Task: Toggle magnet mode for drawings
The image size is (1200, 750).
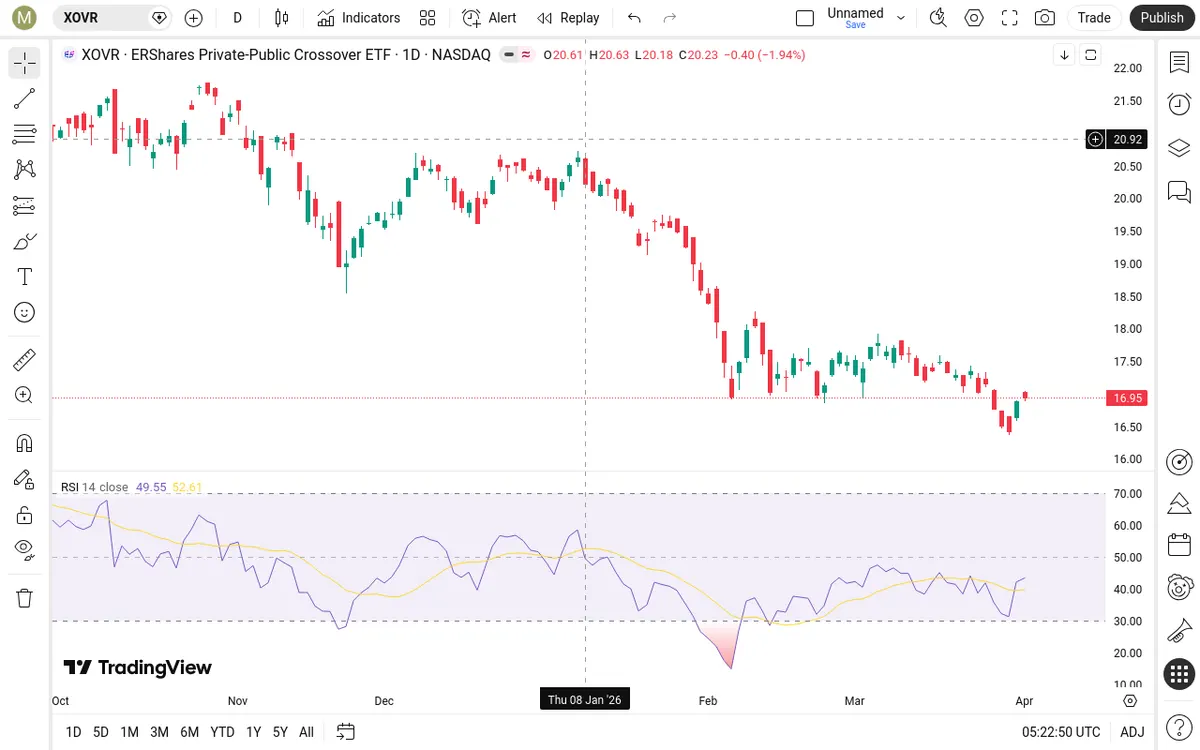Action: (25, 443)
